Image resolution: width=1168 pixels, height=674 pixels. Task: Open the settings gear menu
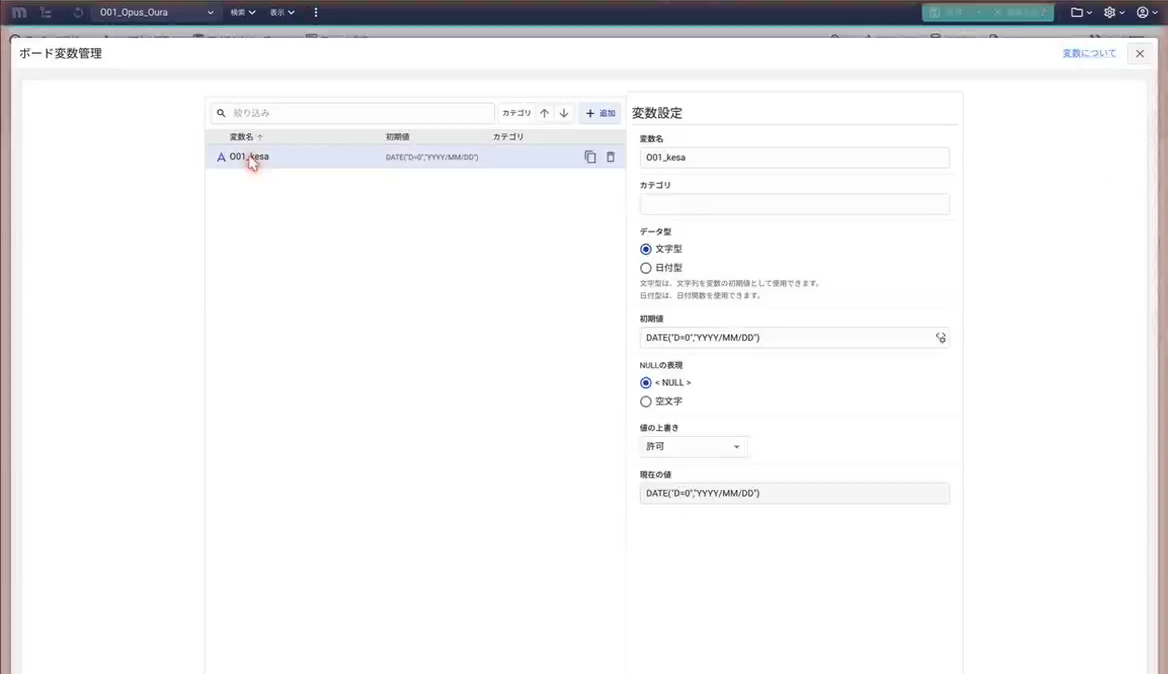[x=1114, y=13]
